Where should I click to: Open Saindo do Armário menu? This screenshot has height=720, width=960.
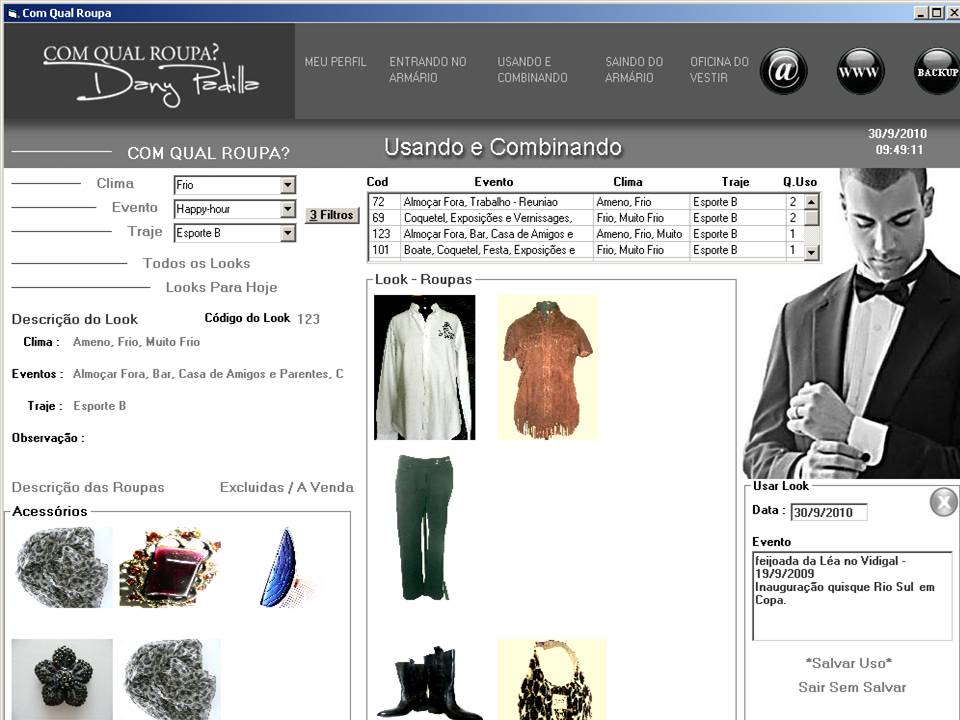(x=634, y=70)
